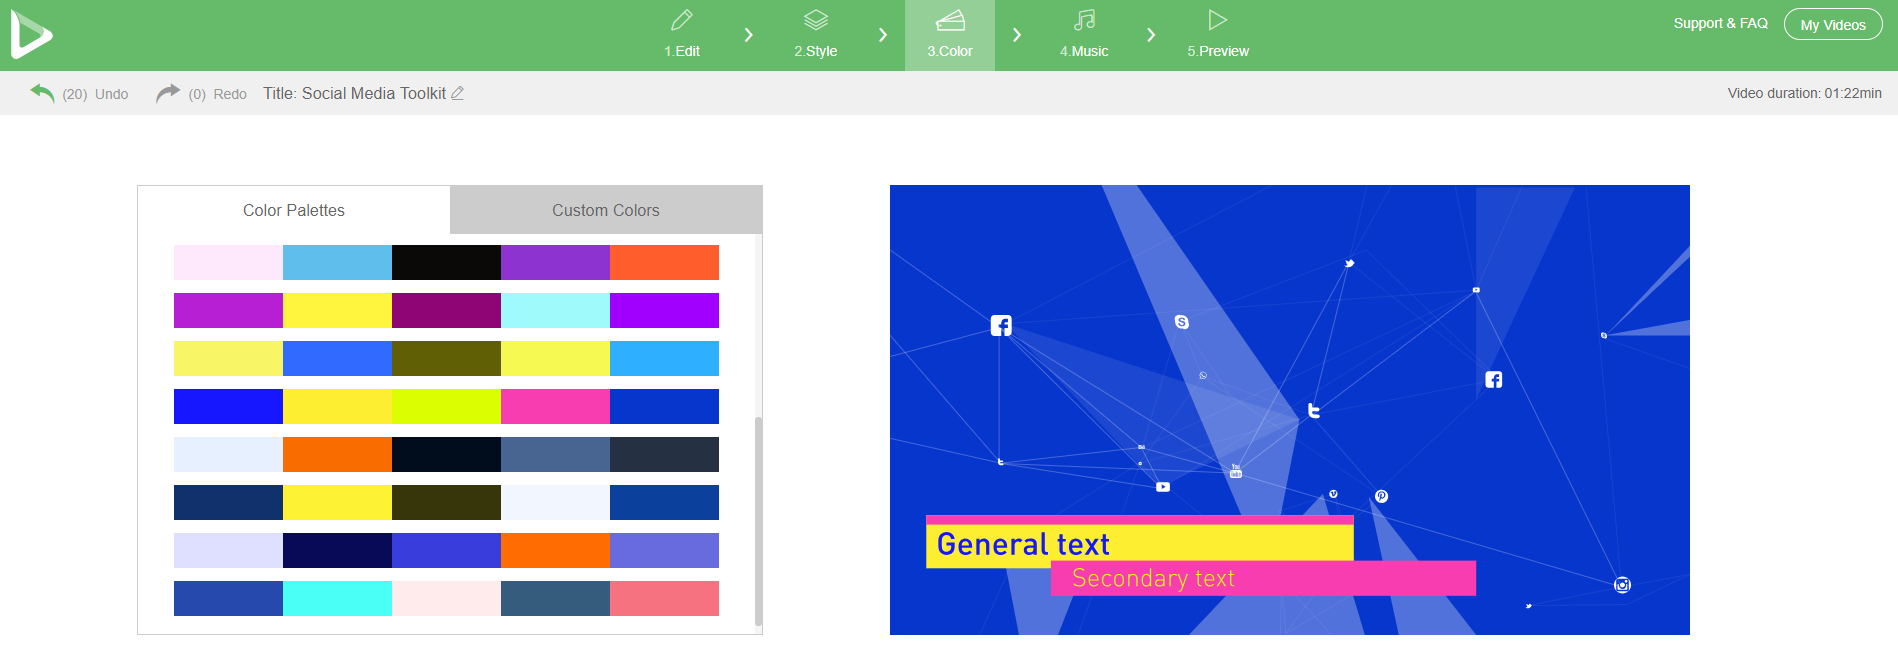Select the aqua swatch in last palette row
Image resolution: width=1898 pixels, height=666 pixels.
click(x=337, y=598)
